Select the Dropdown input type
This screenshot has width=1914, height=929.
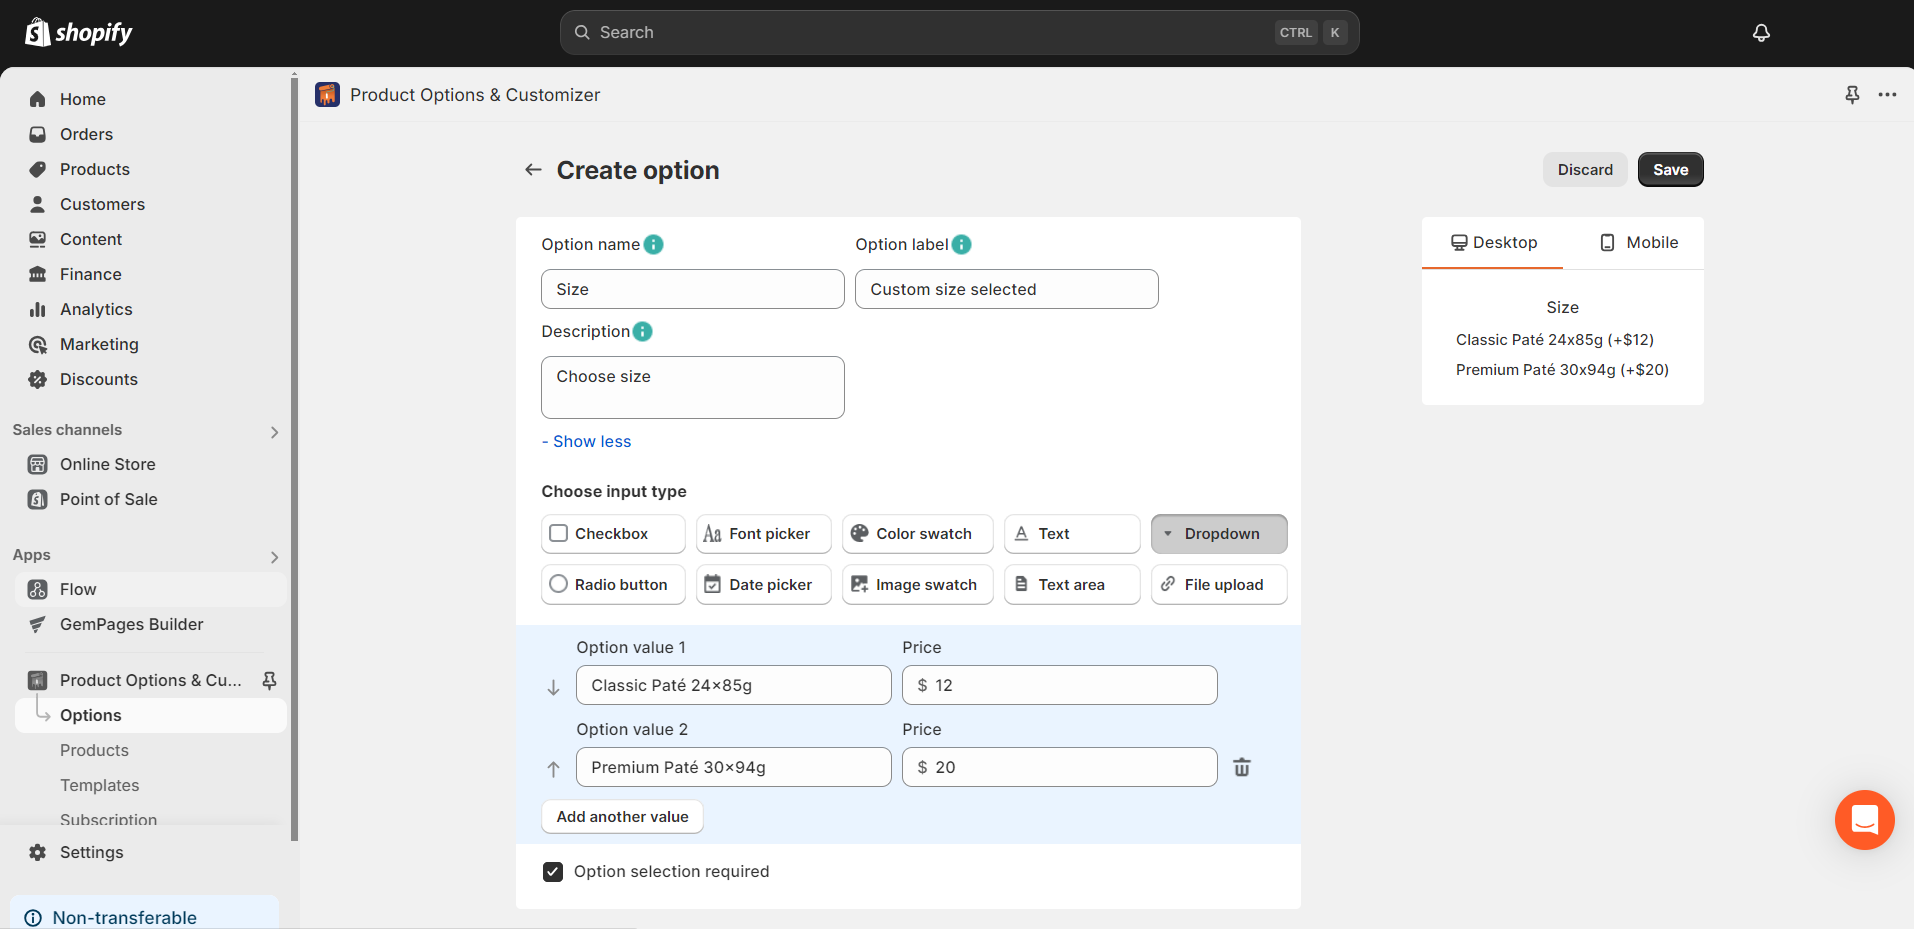[1218, 533]
